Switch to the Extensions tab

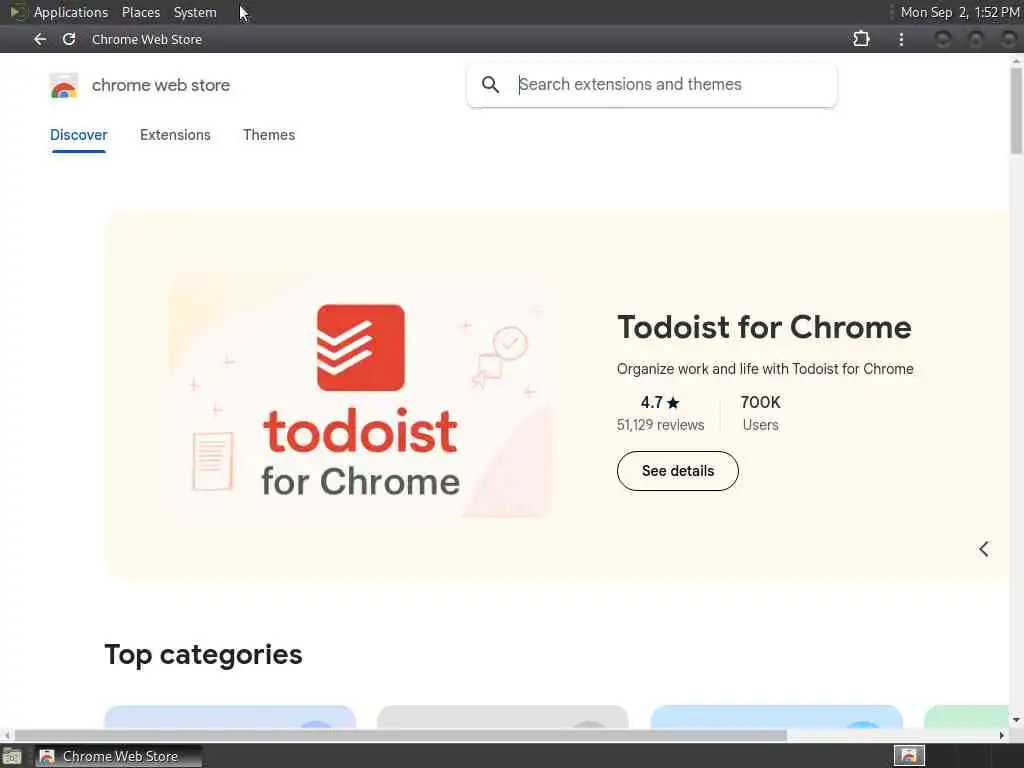coord(175,135)
